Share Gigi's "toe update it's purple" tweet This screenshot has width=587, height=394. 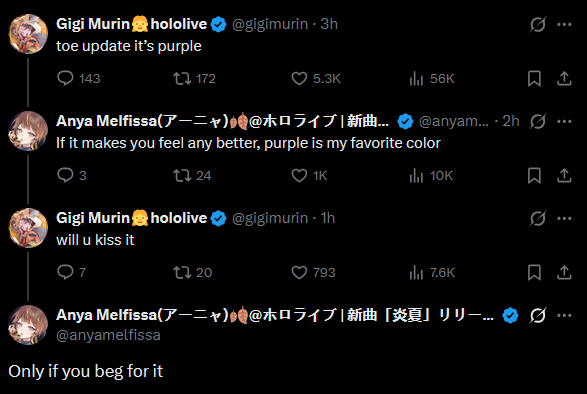tap(564, 78)
